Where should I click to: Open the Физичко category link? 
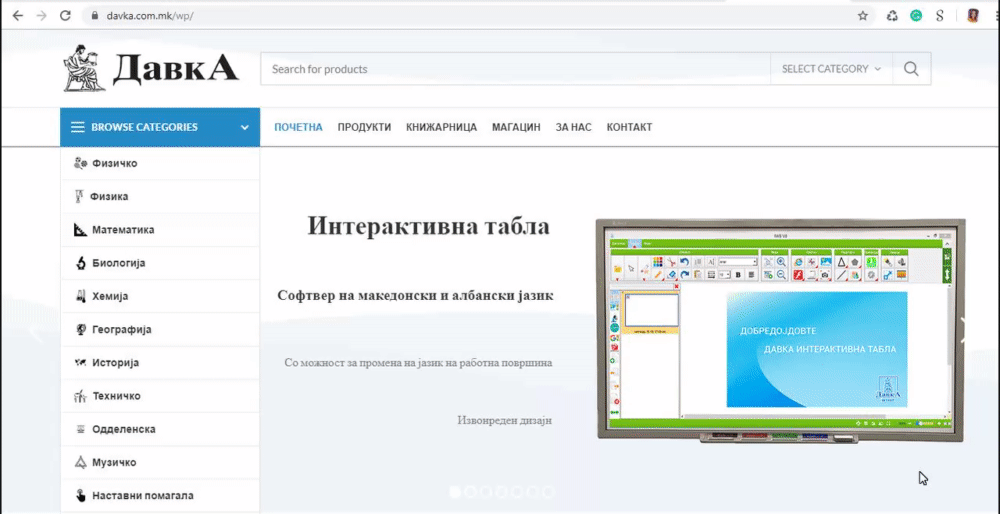click(115, 163)
